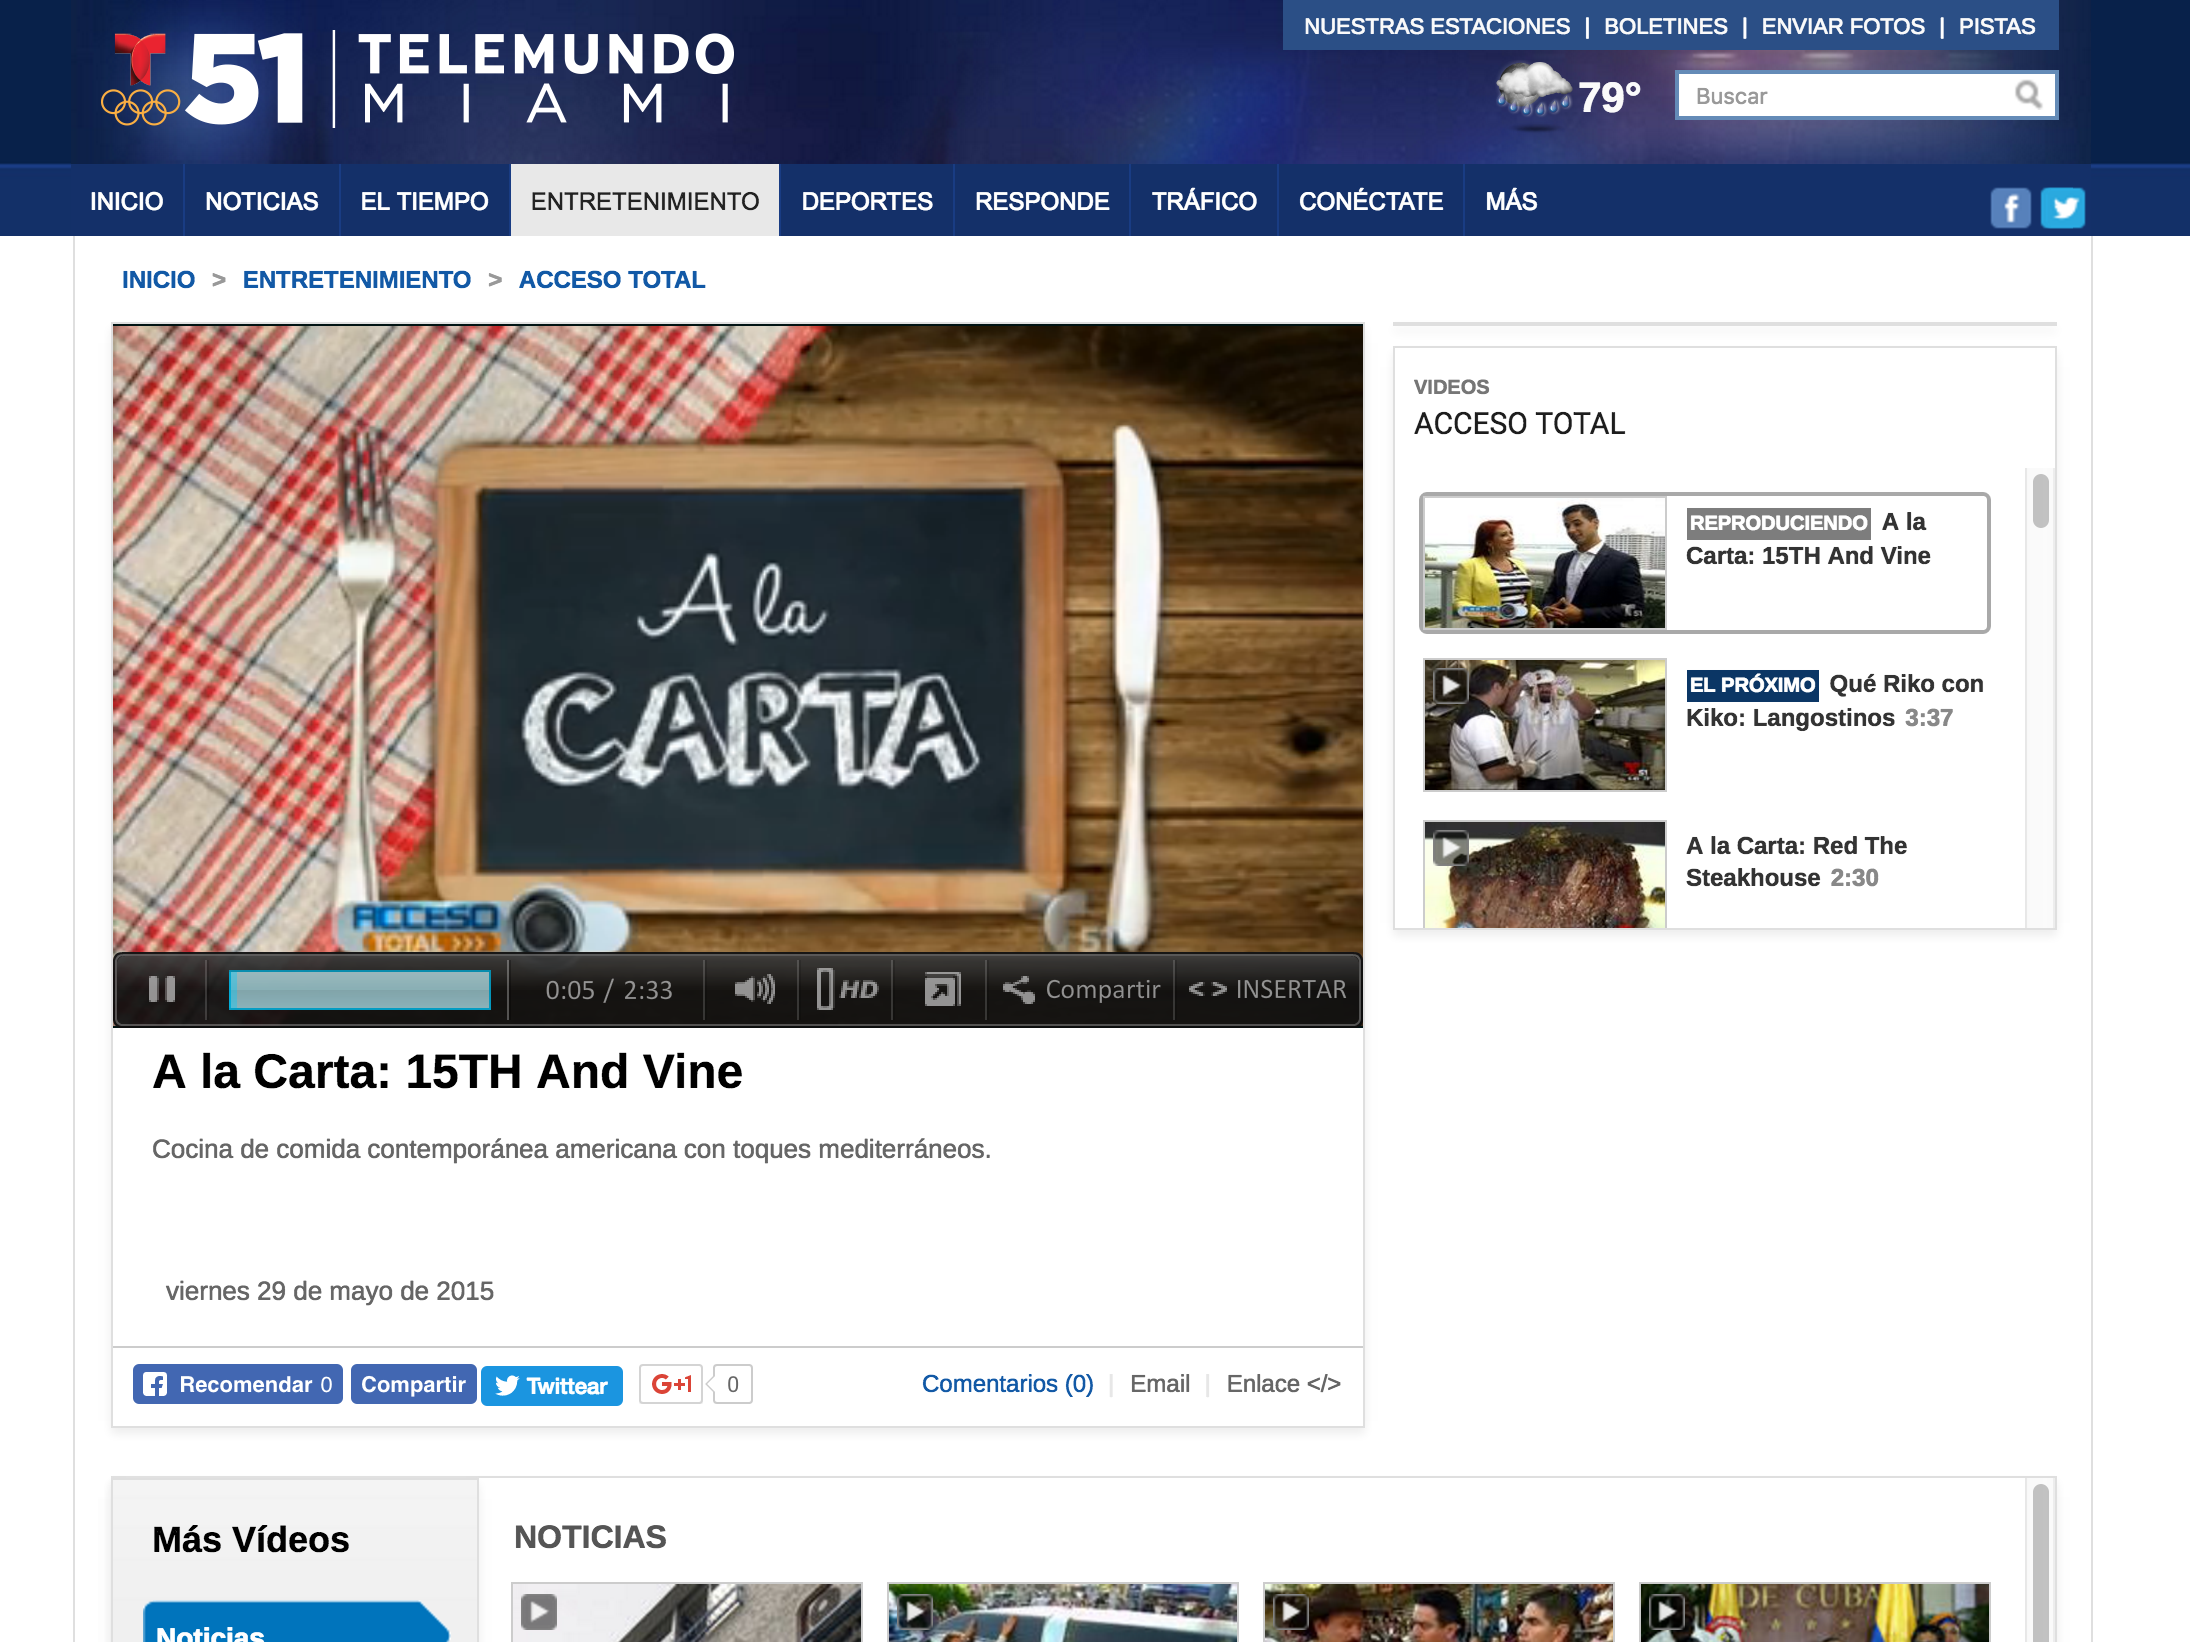The height and width of the screenshot is (1642, 2190).
Task: Open Comentarios (0) link
Action: coord(1008,1384)
